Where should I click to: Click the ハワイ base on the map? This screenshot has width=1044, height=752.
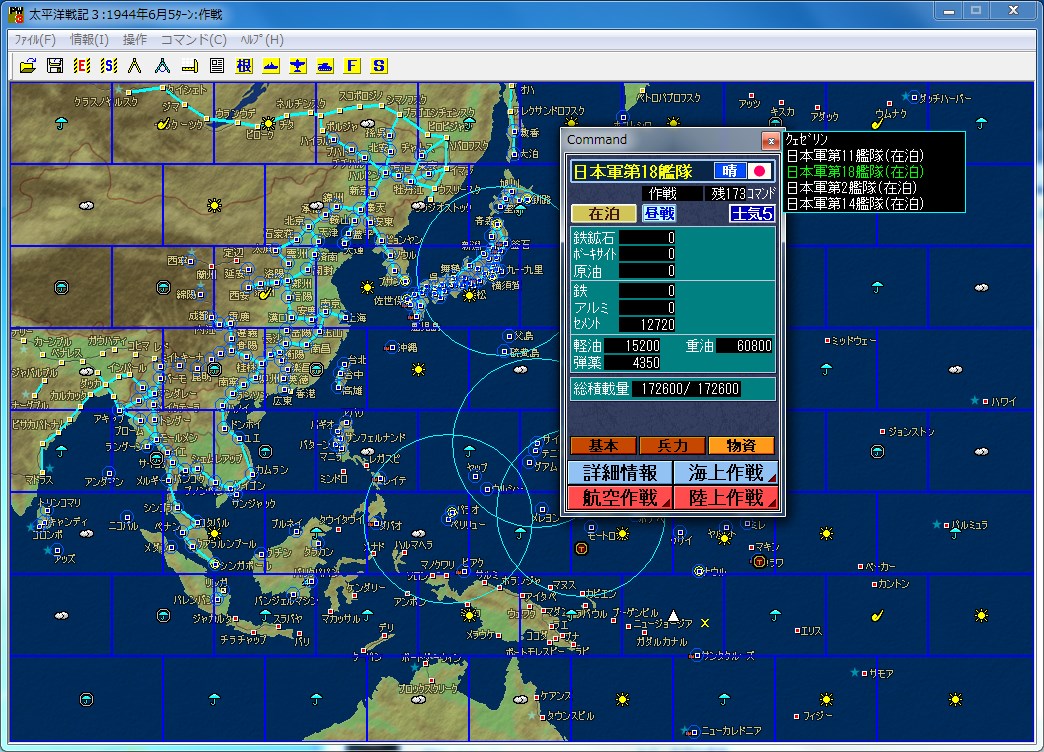click(985, 402)
